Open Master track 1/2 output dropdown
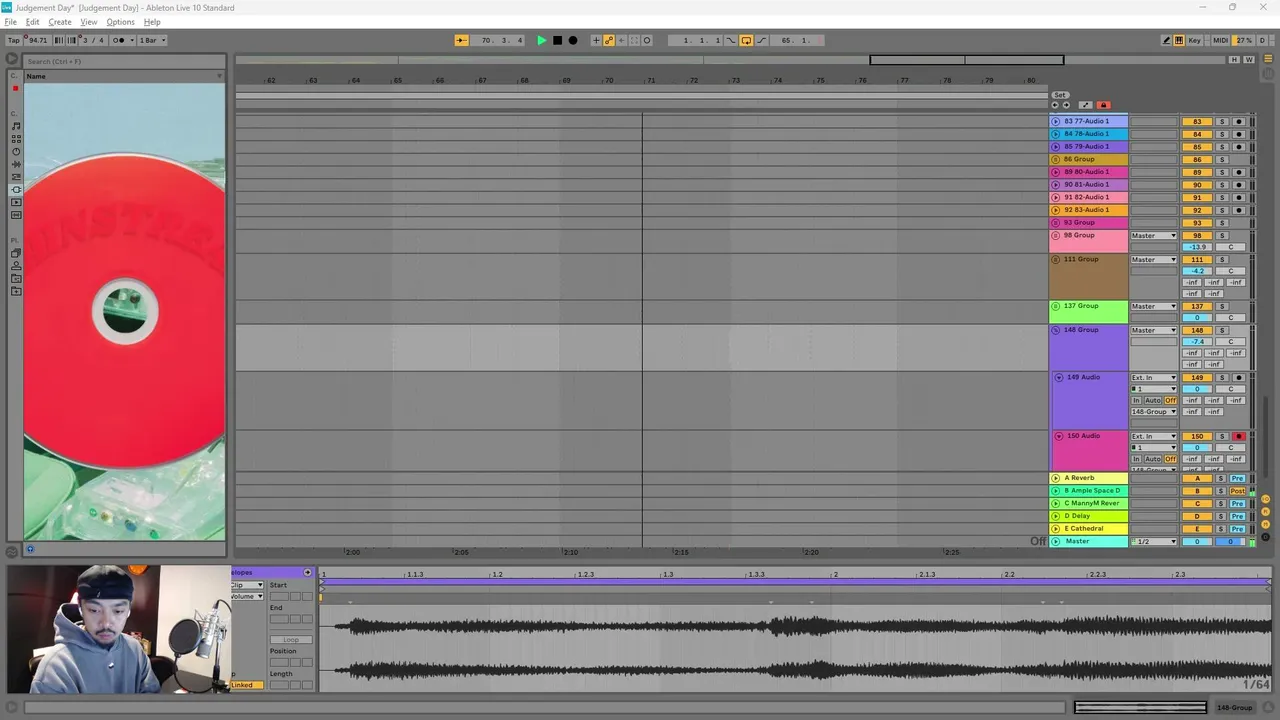This screenshot has width=1280, height=720. (1154, 542)
